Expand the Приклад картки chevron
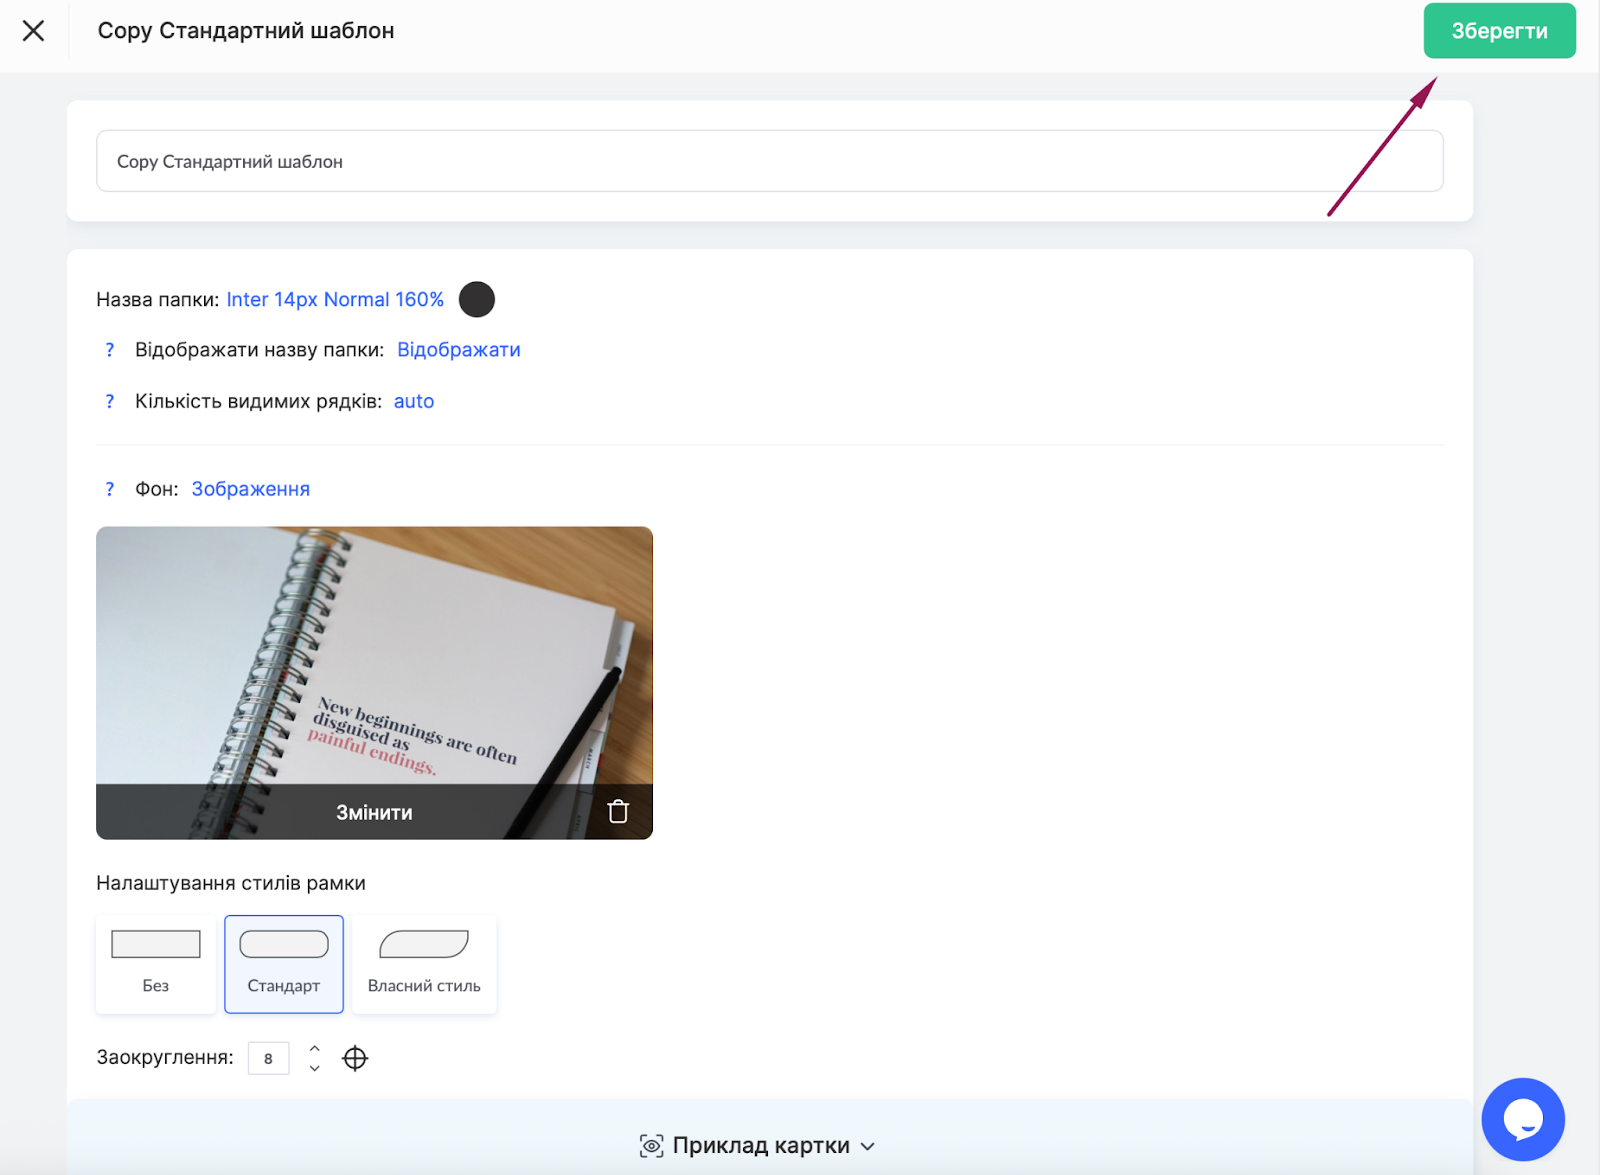The image size is (1600, 1175). pyautogui.click(x=868, y=1147)
